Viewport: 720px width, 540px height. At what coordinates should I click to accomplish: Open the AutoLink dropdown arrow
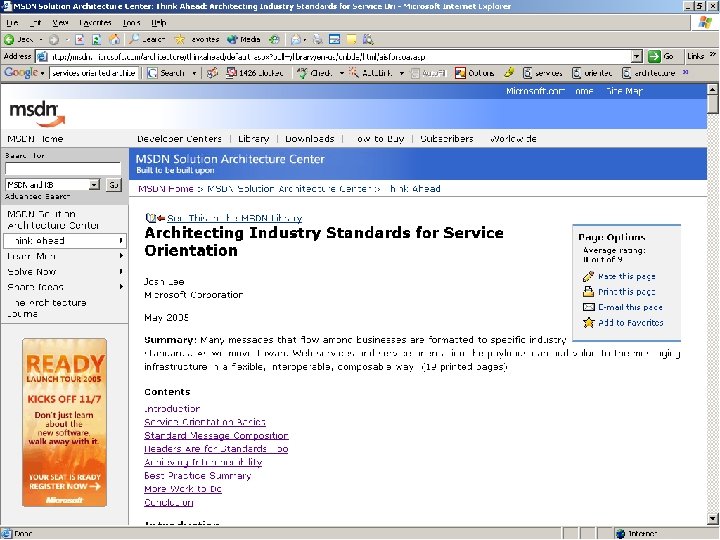point(401,73)
